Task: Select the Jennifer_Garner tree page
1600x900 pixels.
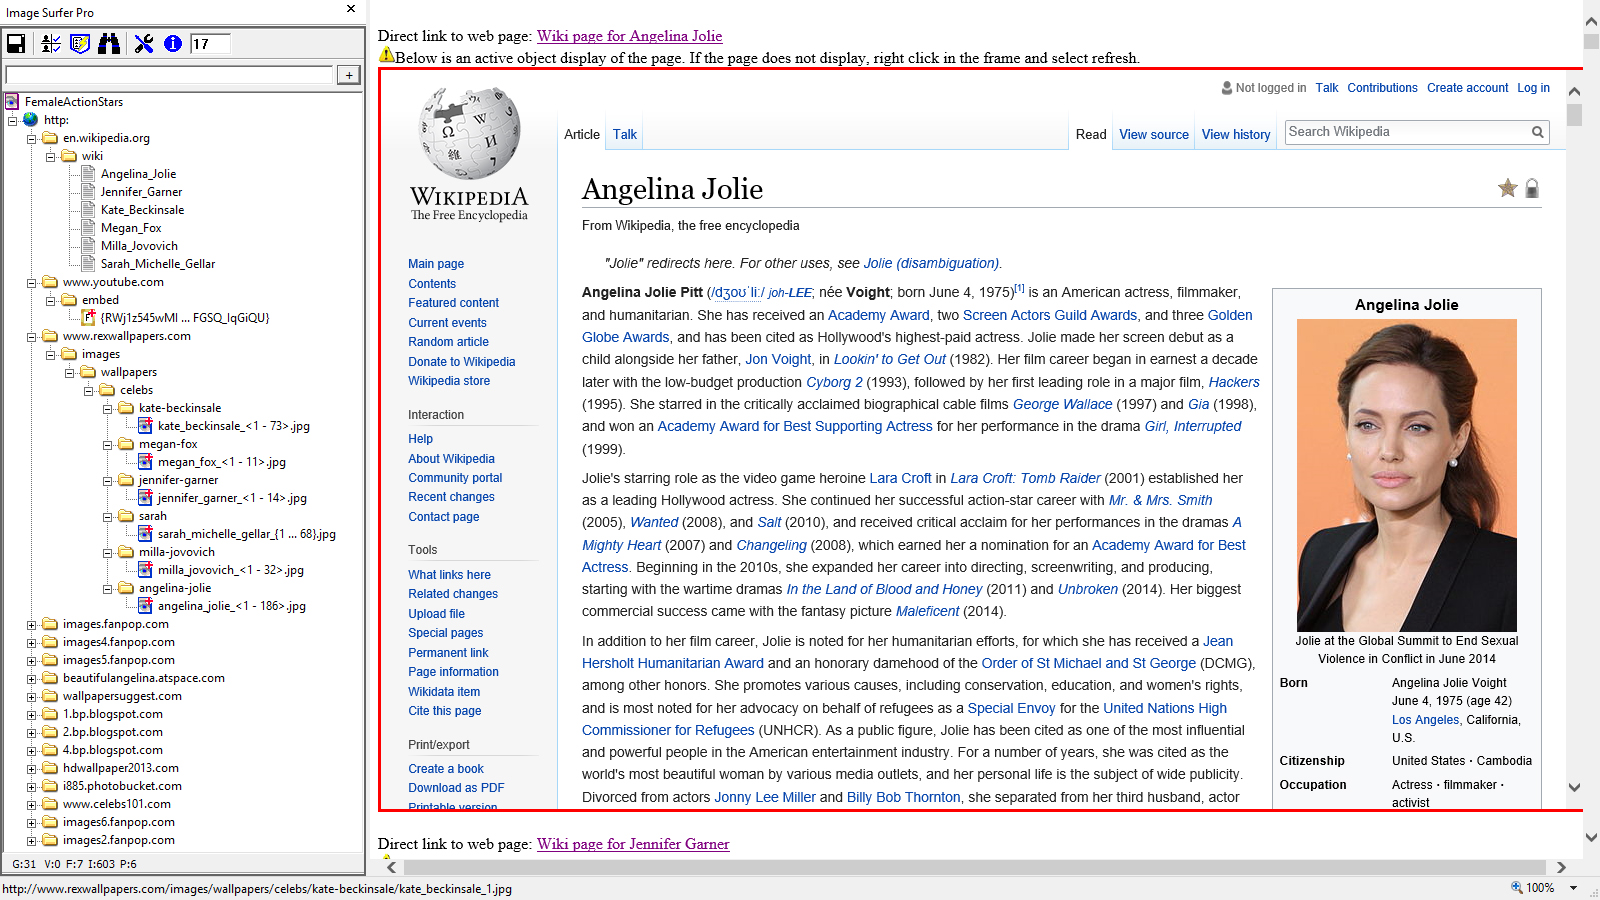Action: pos(141,192)
